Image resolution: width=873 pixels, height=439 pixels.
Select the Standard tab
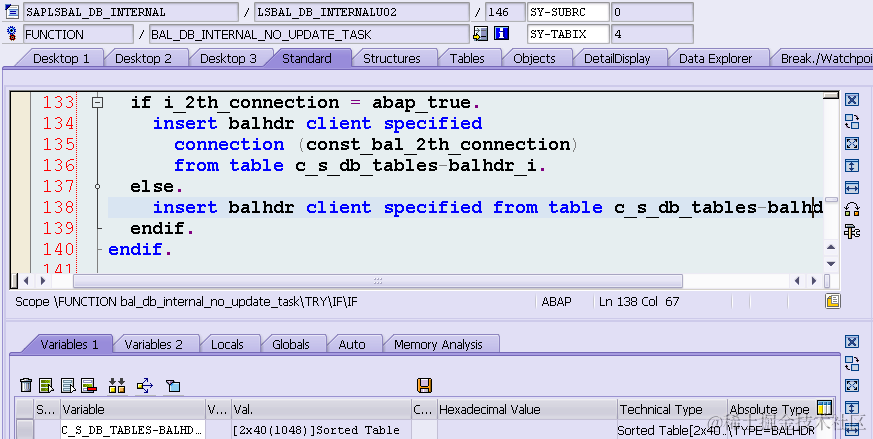click(x=307, y=58)
